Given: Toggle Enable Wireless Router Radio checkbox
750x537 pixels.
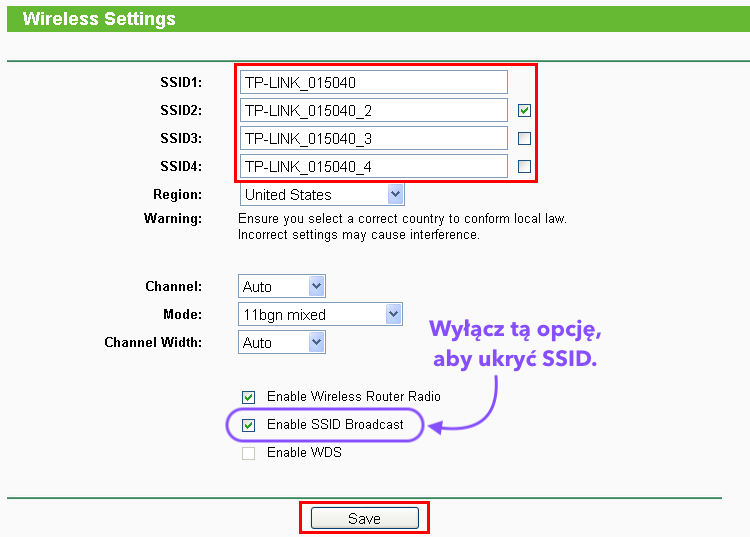Looking at the screenshot, I should click(249, 397).
